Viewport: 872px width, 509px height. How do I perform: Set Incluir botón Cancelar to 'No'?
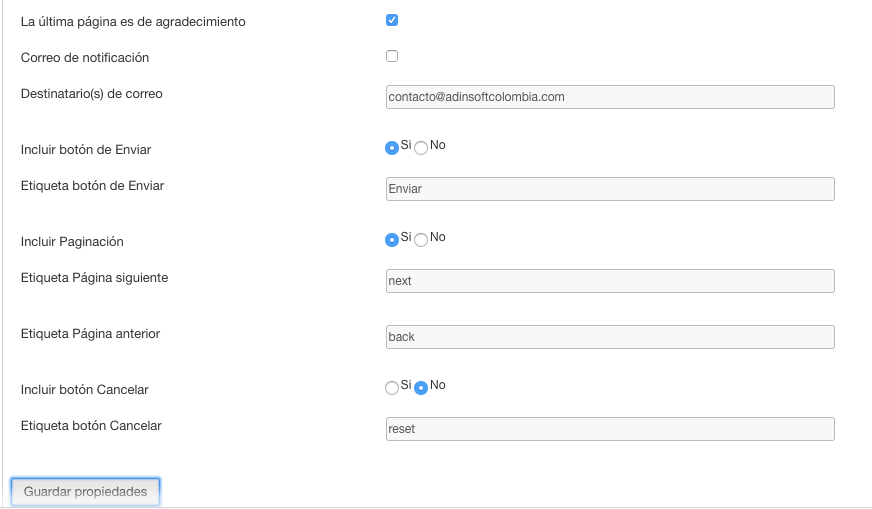421,388
